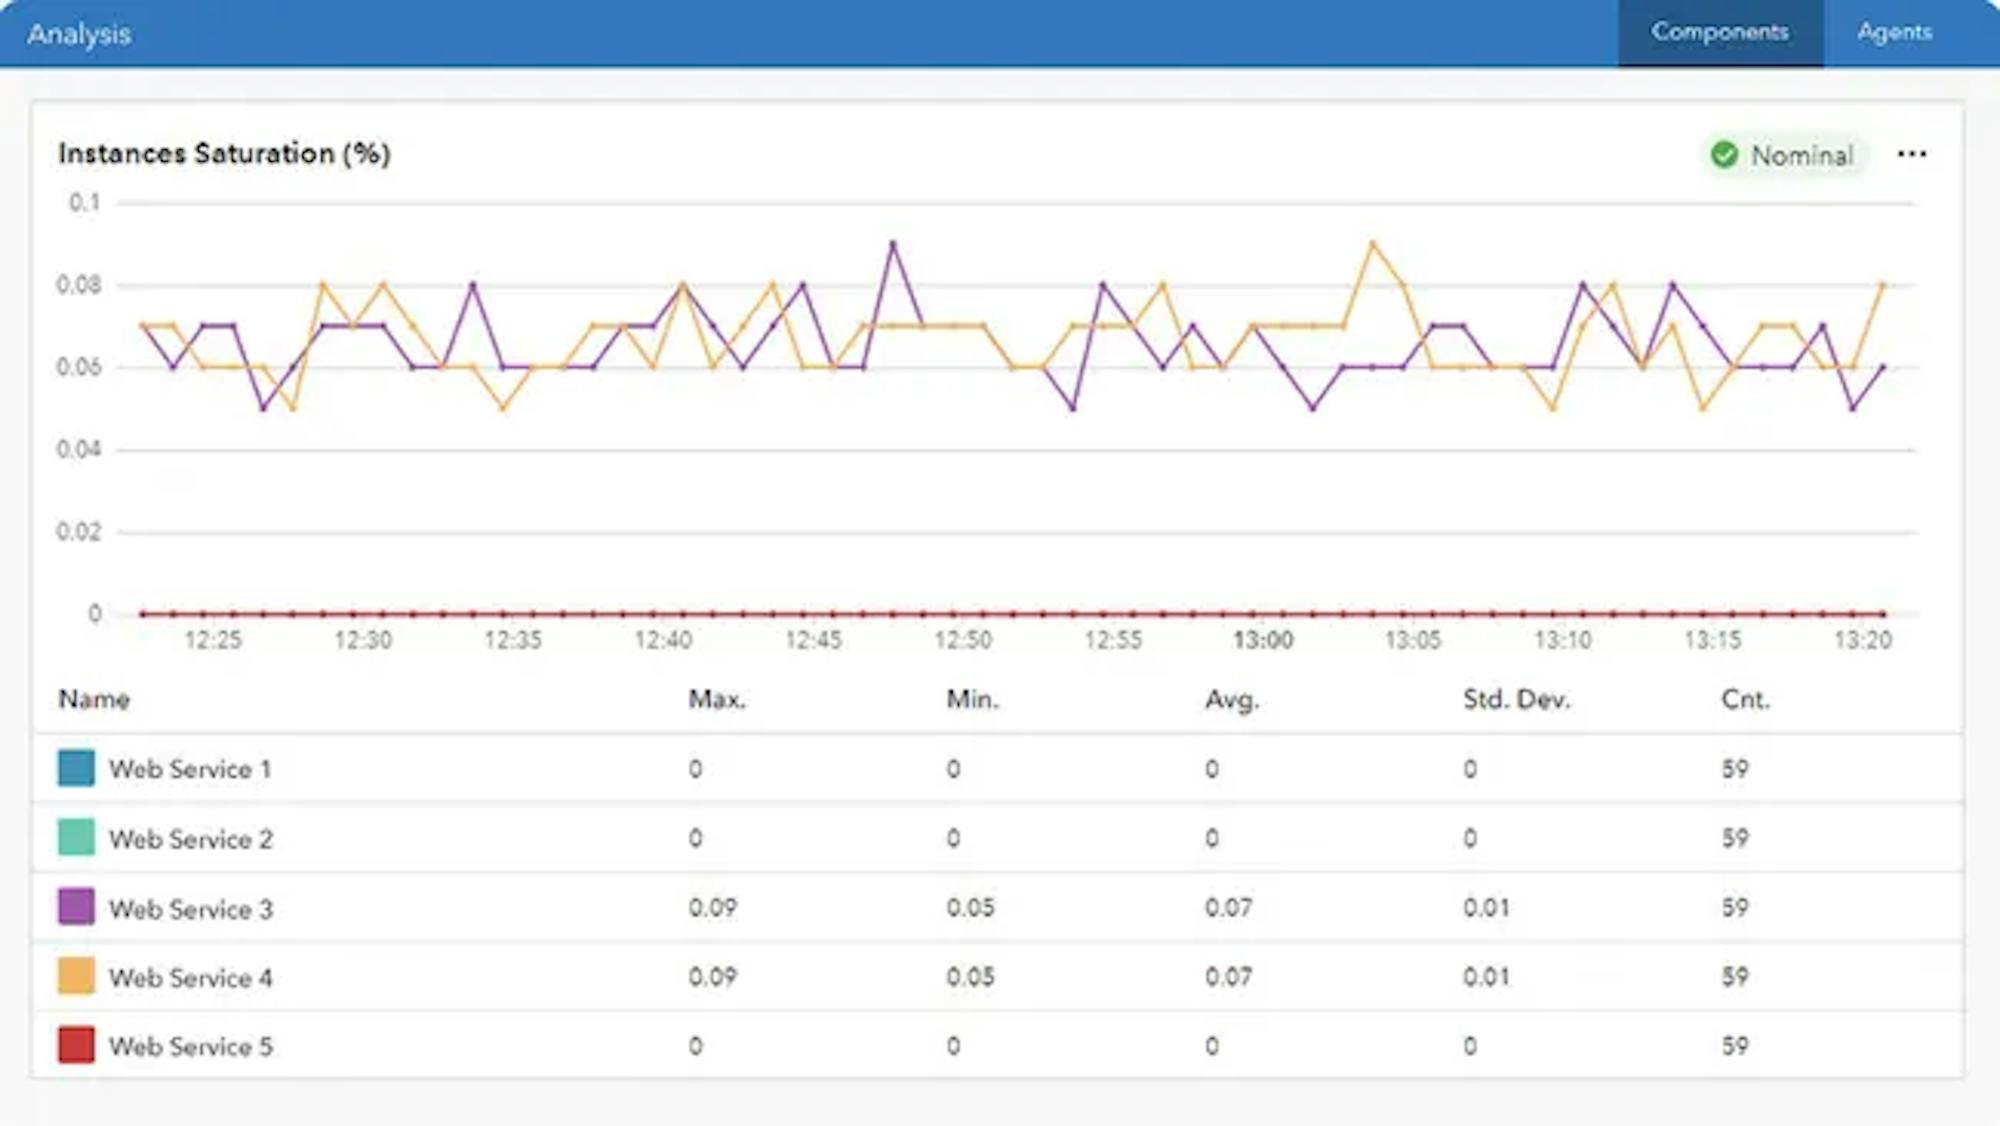This screenshot has width=2000, height=1126.
Task: Switch to the Agents tab
Action: [x=1894, y=32]
